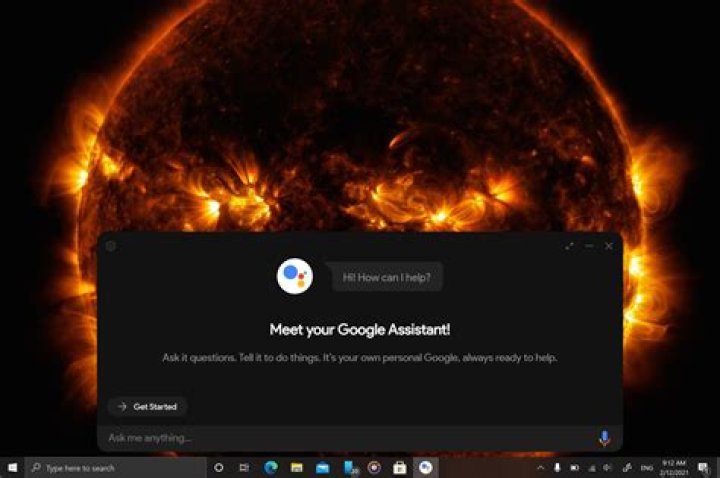
Task: Open the clock showing 9:12 AM
Action: [674, 468]
